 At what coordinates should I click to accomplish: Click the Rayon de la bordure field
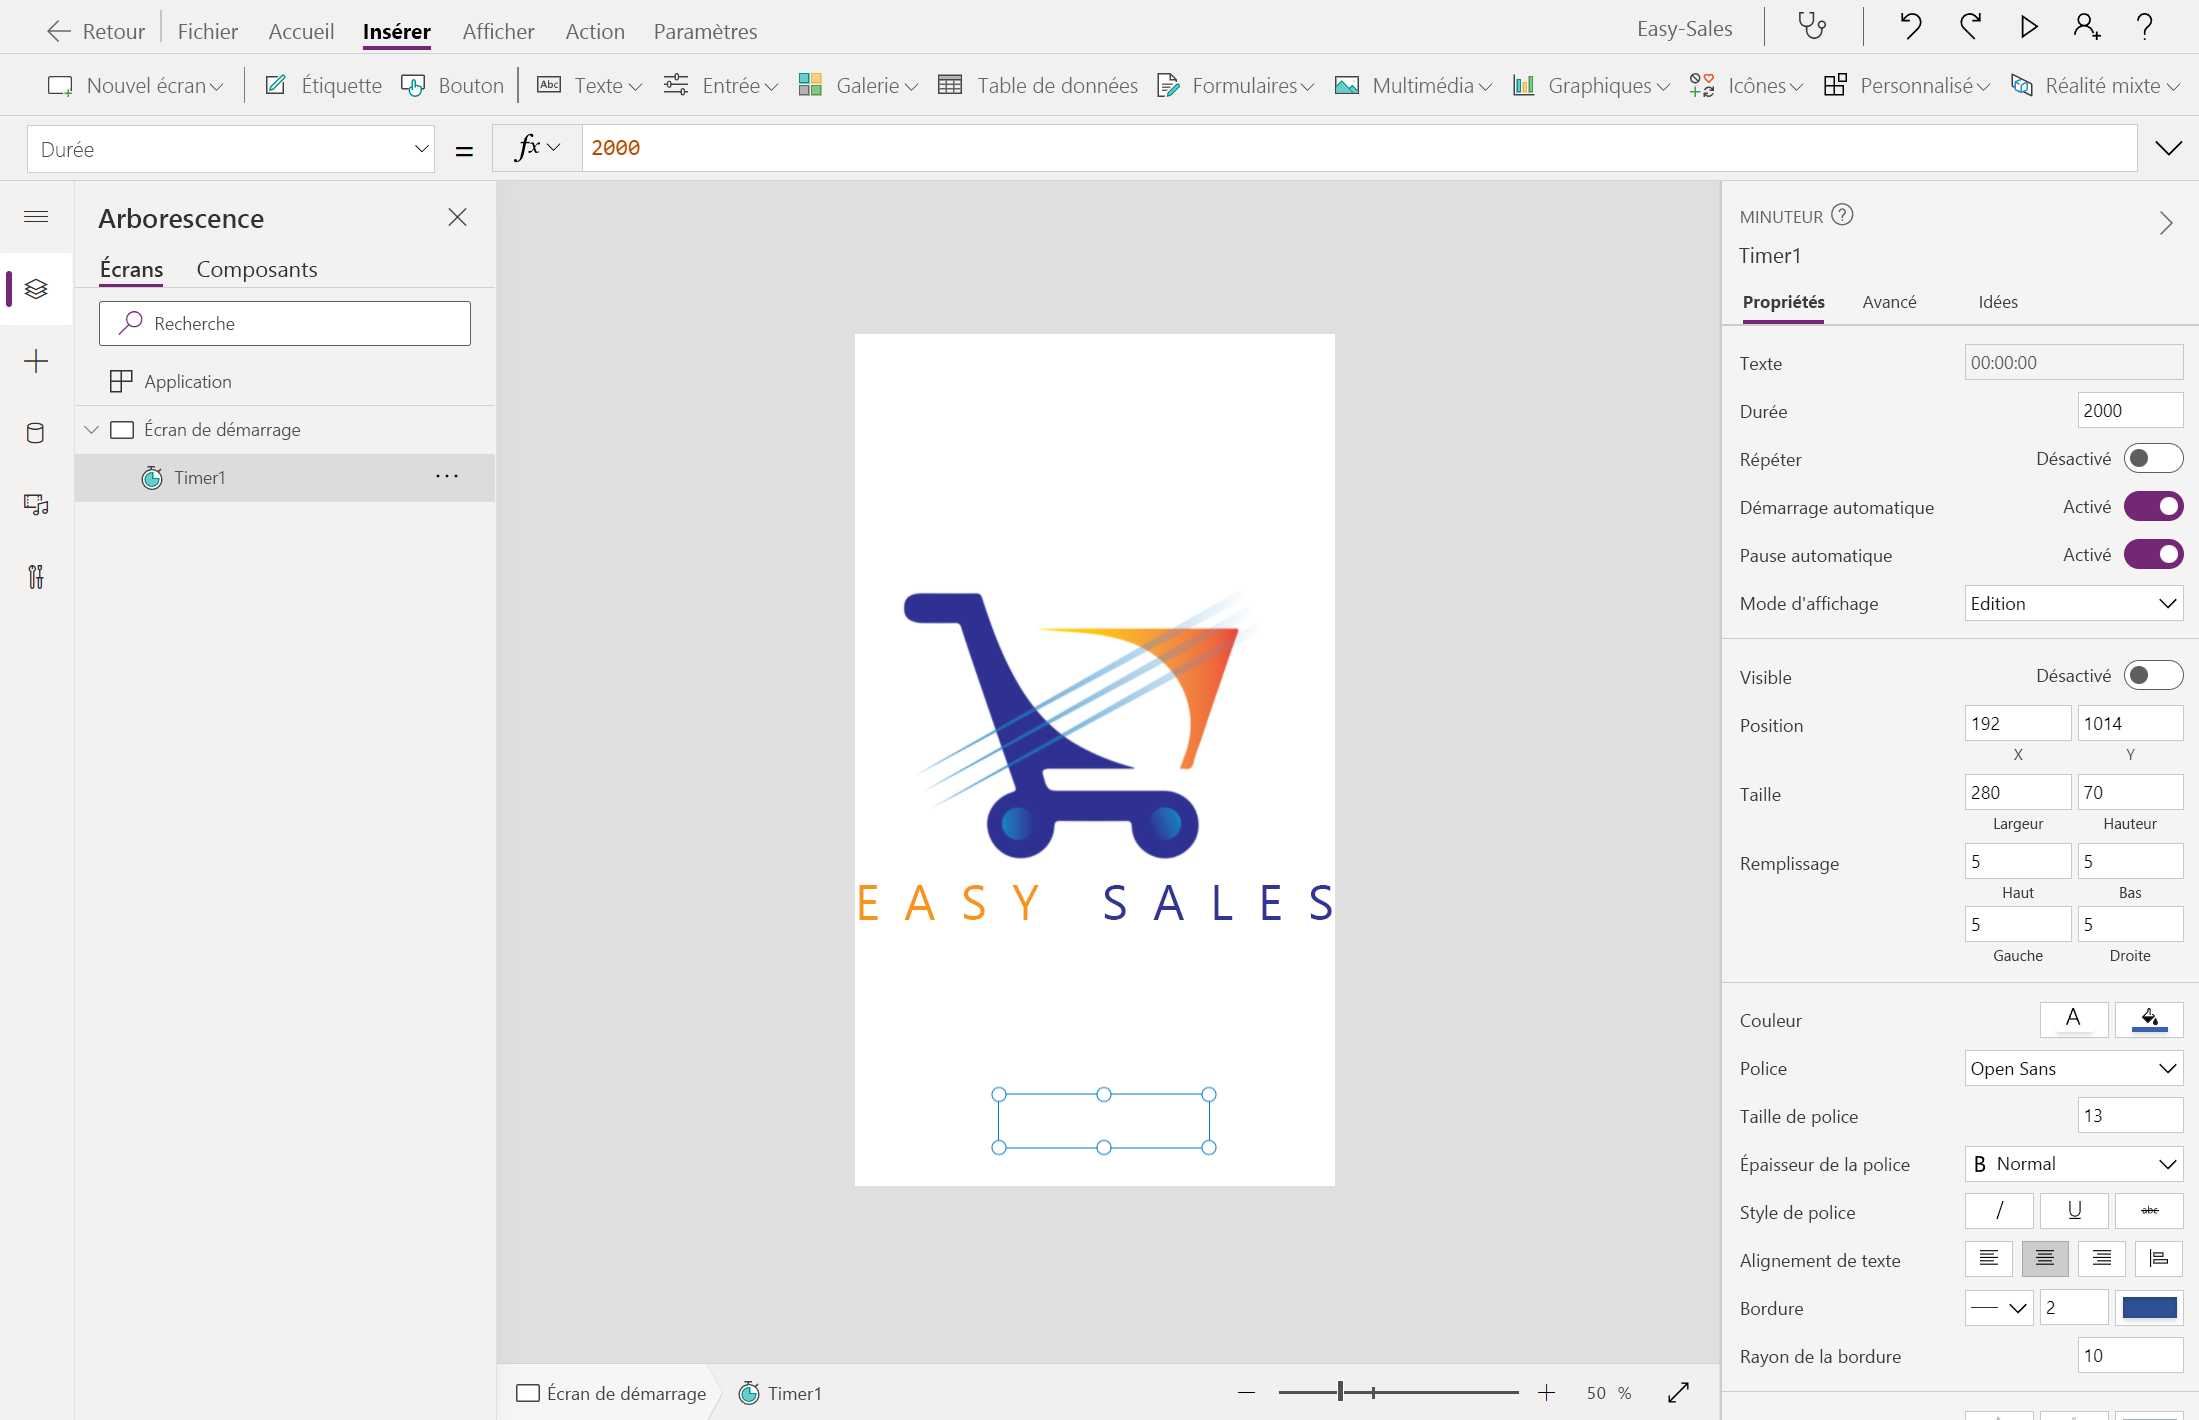click(2130, 1355)
